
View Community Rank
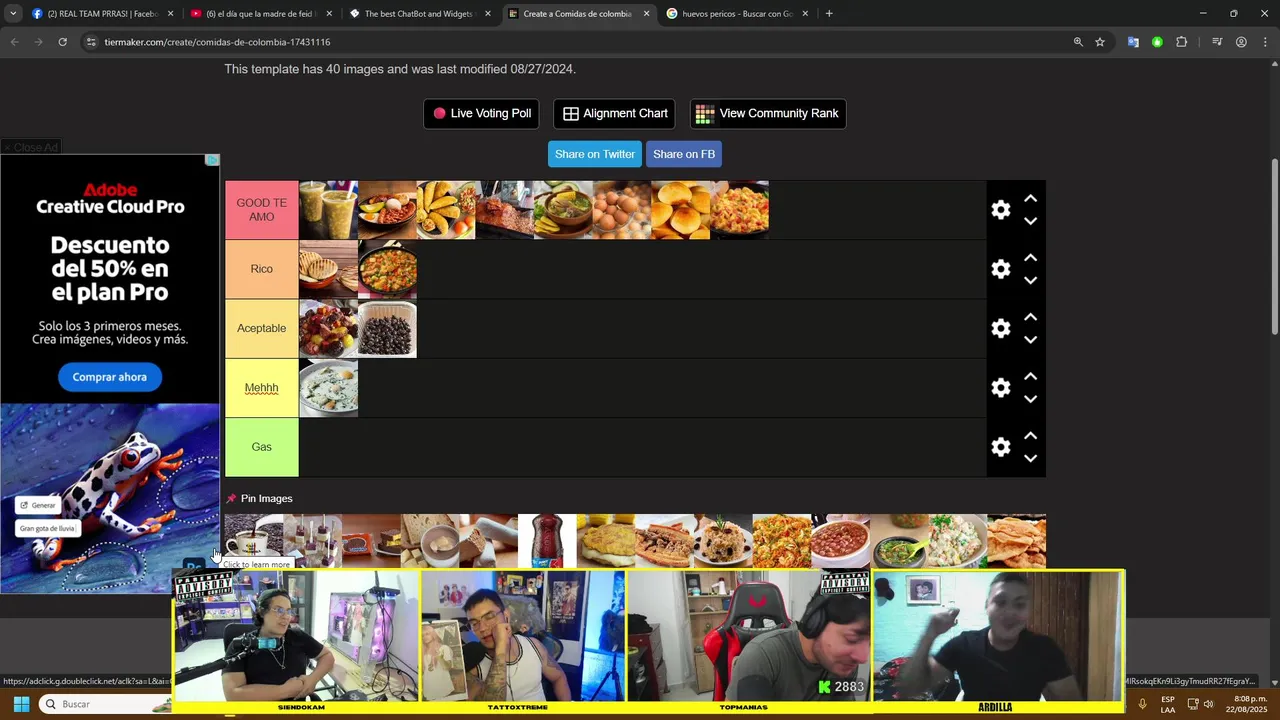(768, 113)
